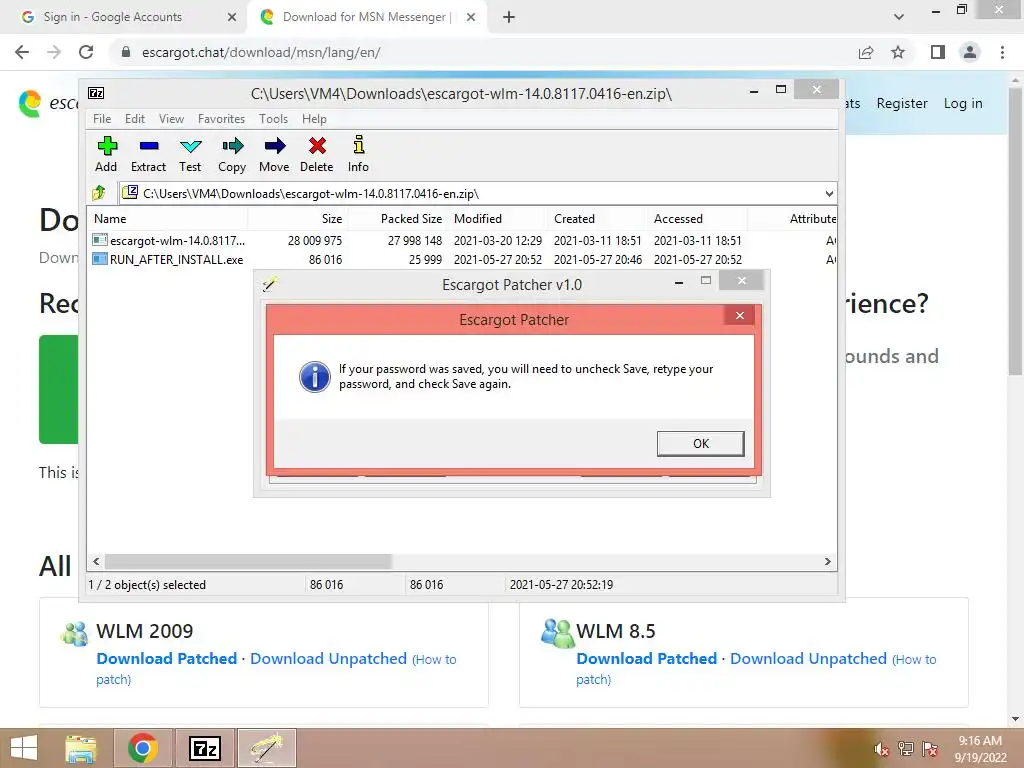
Task: Open the Info tool in 7-Zip
Action: pyautogui.click(x=358, y=154)
